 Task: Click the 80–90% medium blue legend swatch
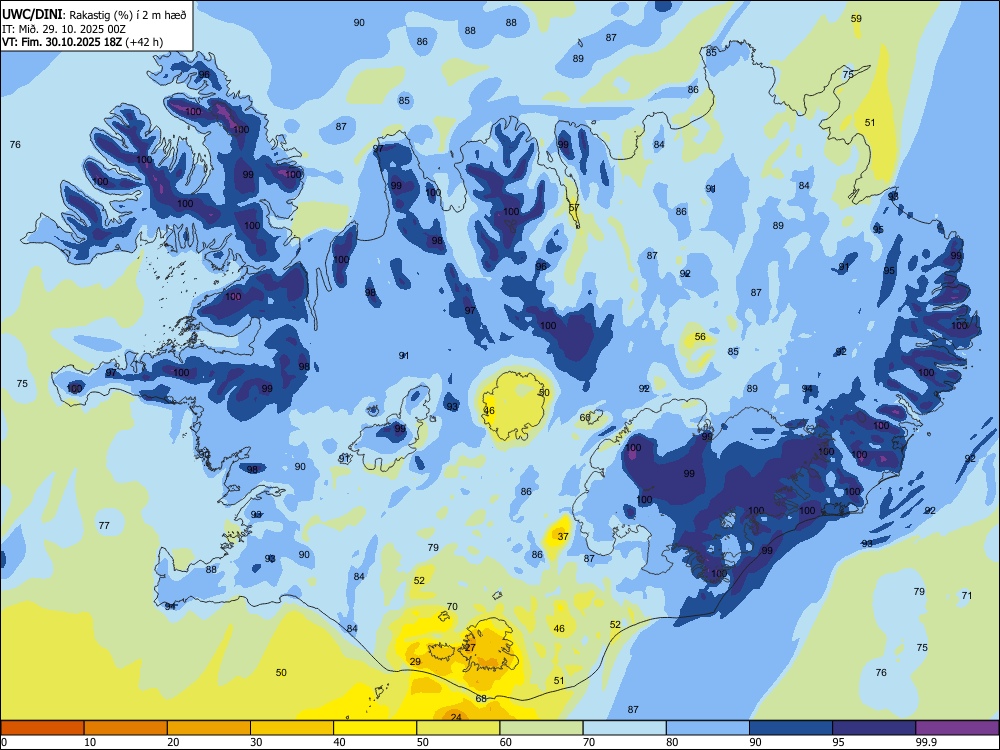[708, 728]
